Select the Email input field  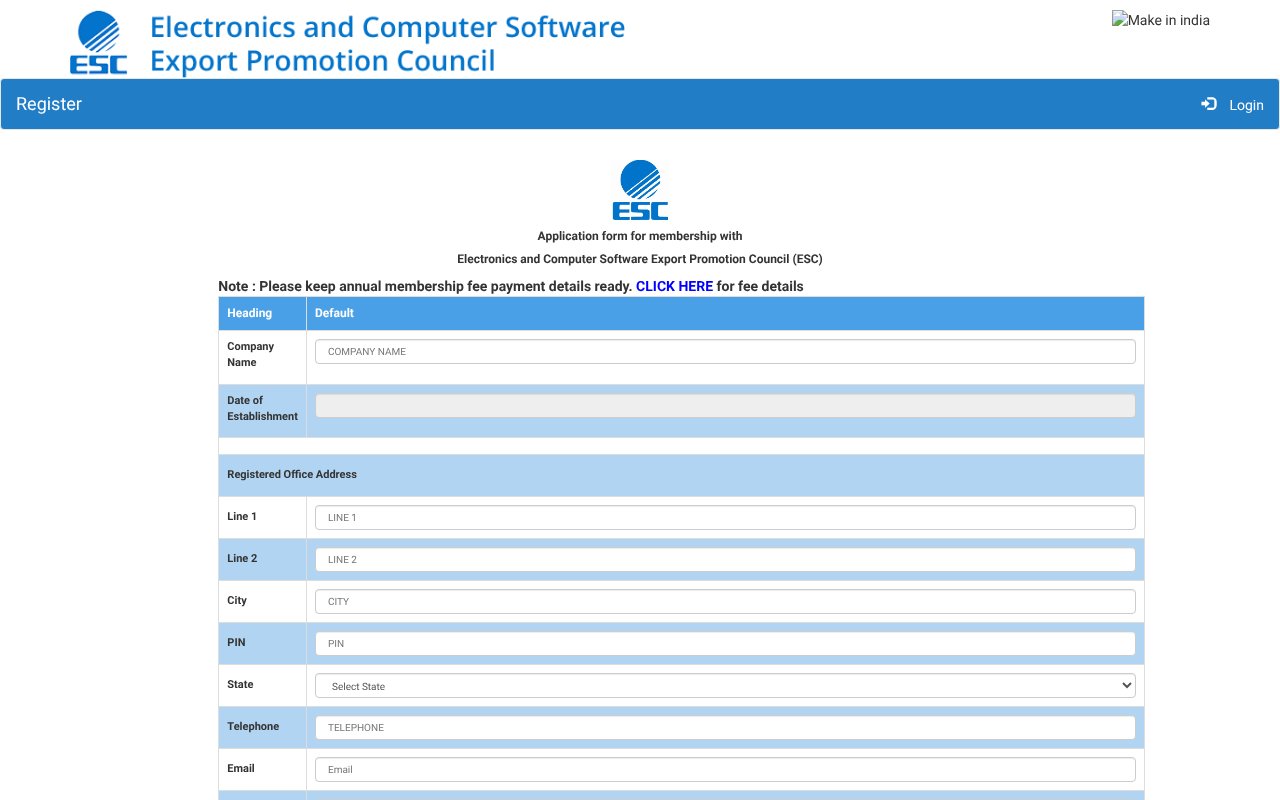click(725, 769)
